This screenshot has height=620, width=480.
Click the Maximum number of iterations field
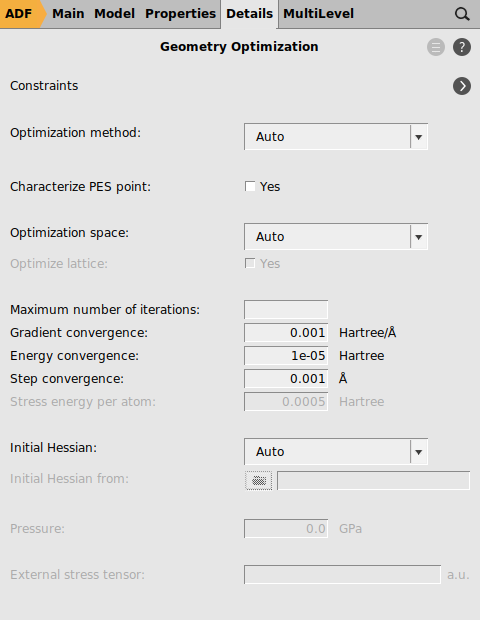286,310
